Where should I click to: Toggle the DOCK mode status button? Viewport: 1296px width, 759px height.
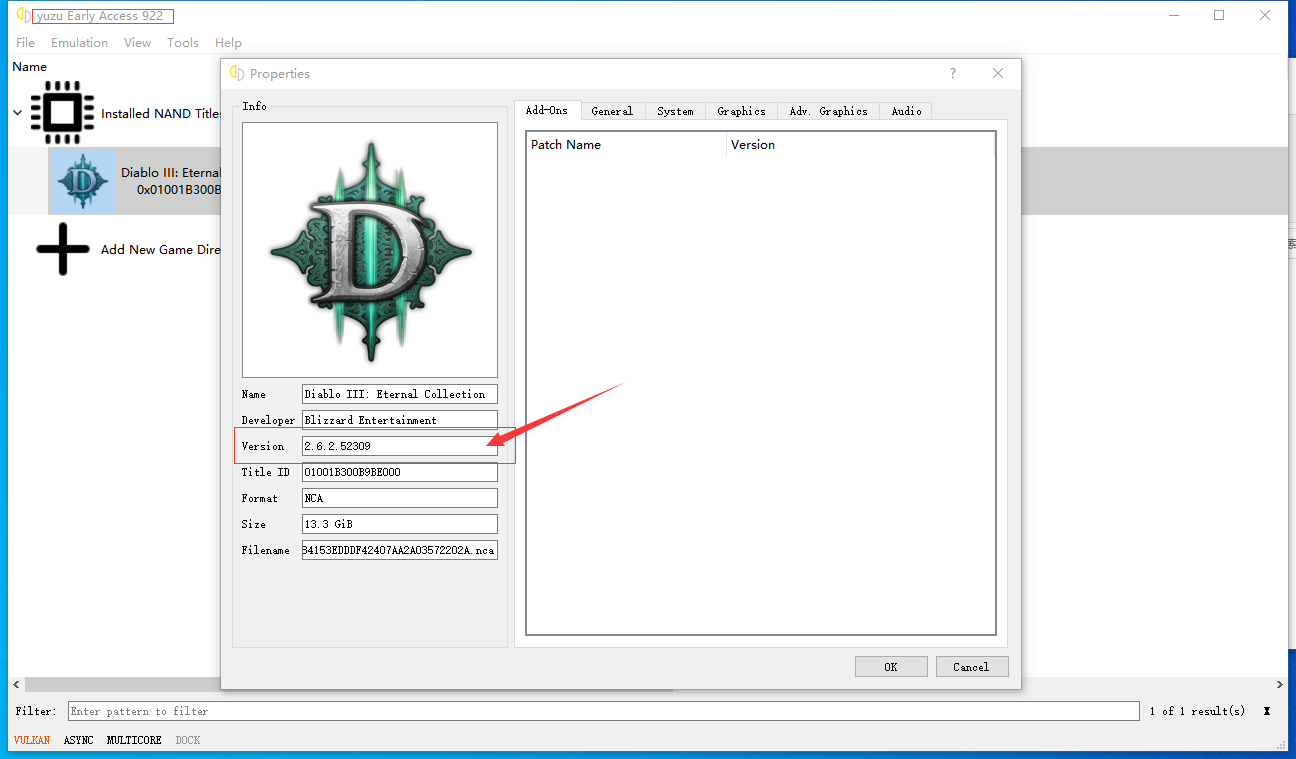coord(188,740)
